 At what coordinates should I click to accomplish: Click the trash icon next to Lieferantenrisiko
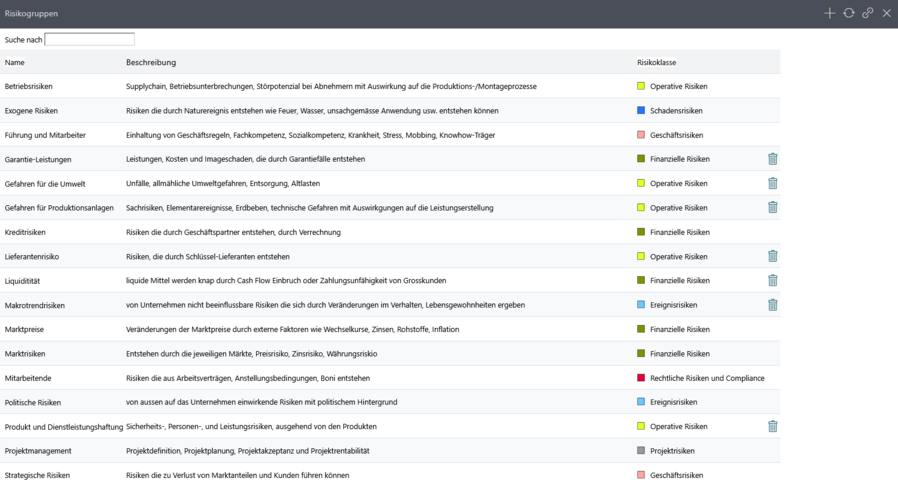[x=772, y=256]
